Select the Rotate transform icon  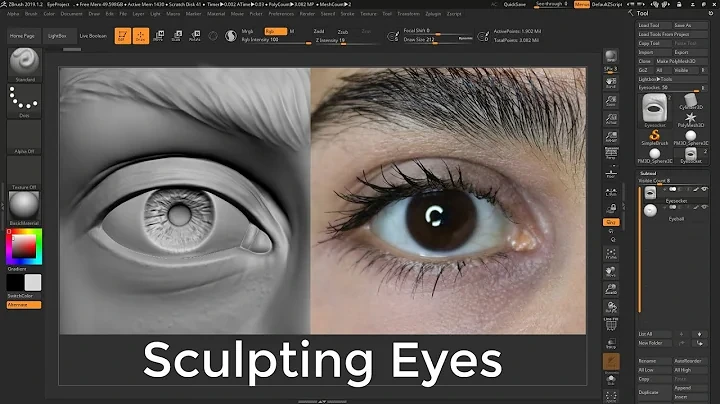[x=195, y=36]
